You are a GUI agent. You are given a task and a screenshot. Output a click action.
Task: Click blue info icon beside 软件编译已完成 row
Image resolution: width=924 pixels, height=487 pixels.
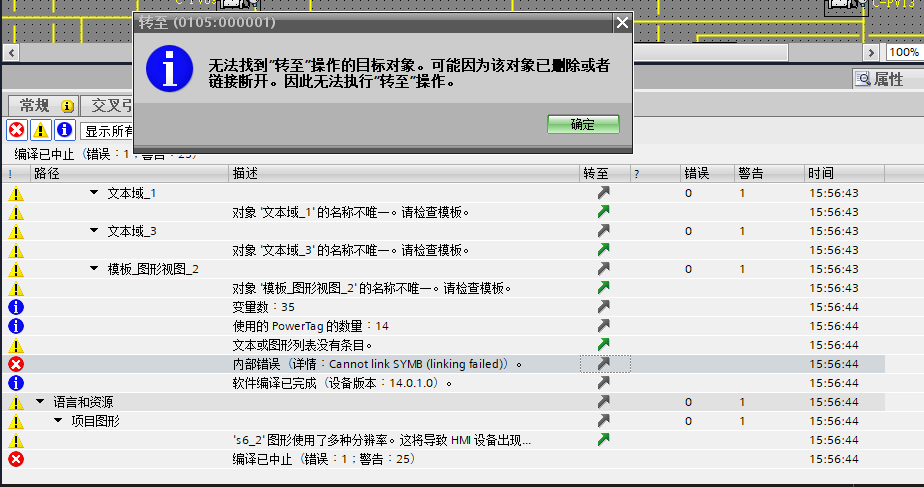tap(16, 383)
